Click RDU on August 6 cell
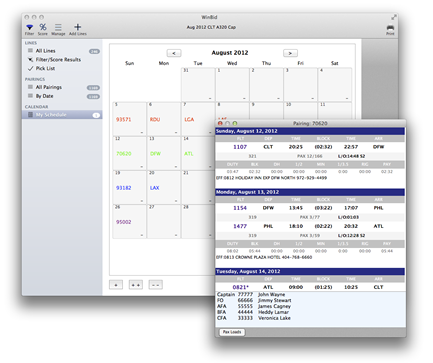Screen dimensions: 433x363 pyautogui.click(x=155, y=119)
